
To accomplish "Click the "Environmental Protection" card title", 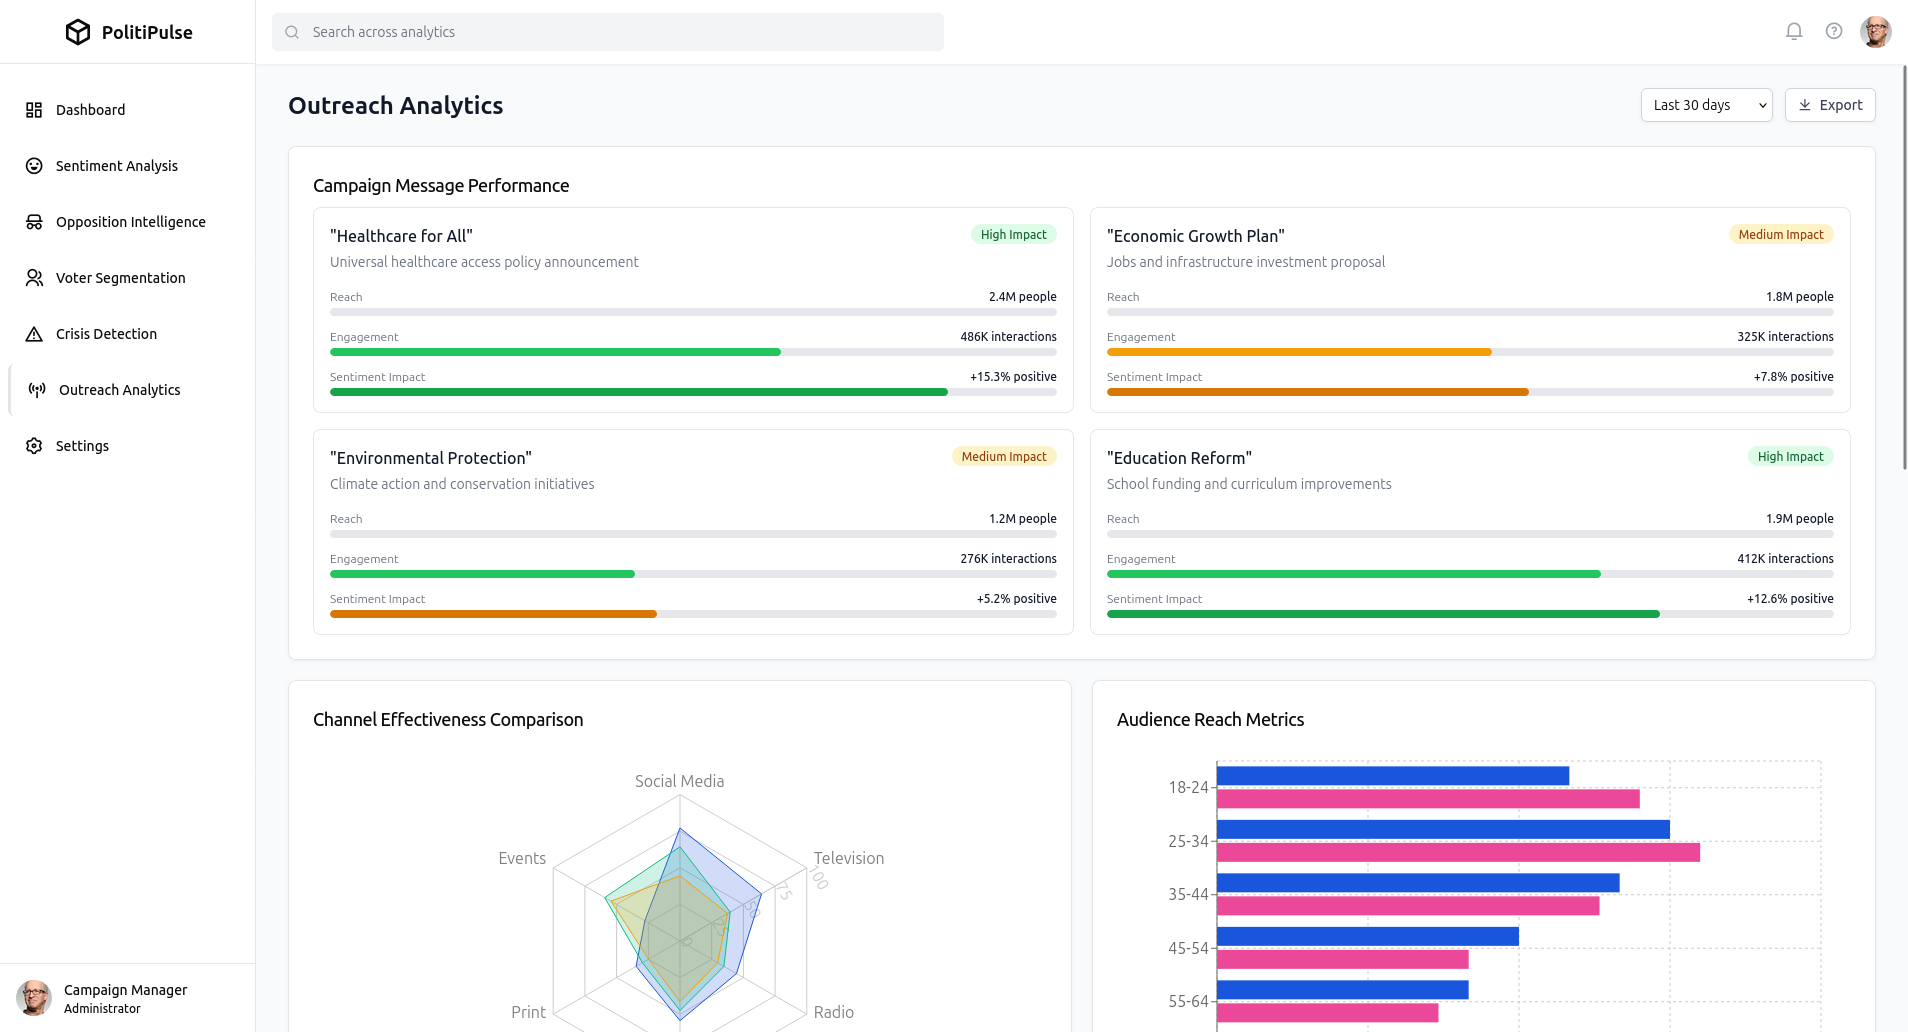I will [x=431, y=458].
